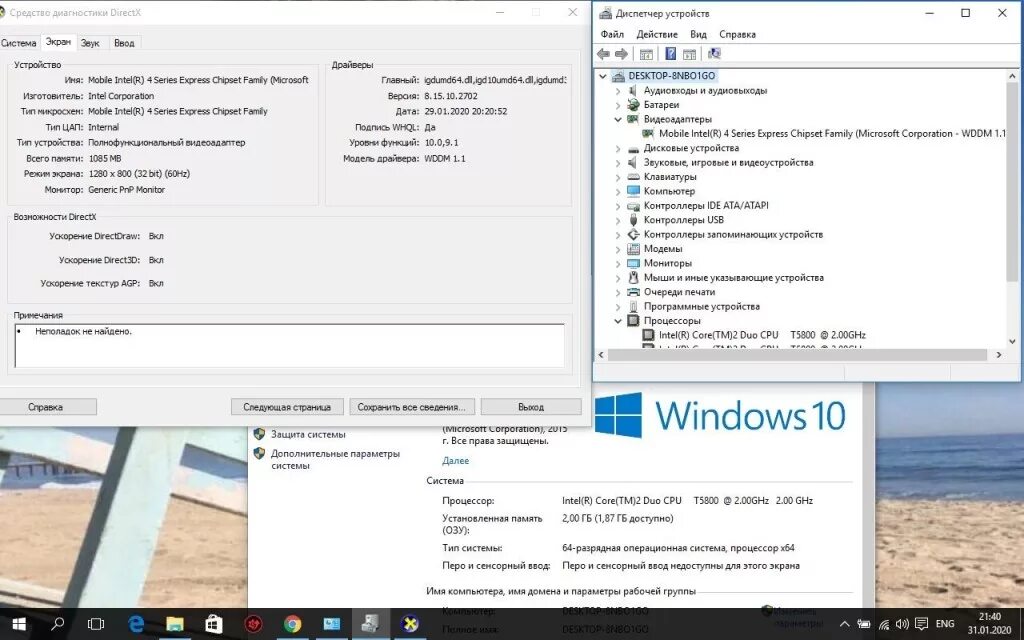Switch to the Система tab in DirectX tool
The image size is (1024, 640).
[18, 43]
